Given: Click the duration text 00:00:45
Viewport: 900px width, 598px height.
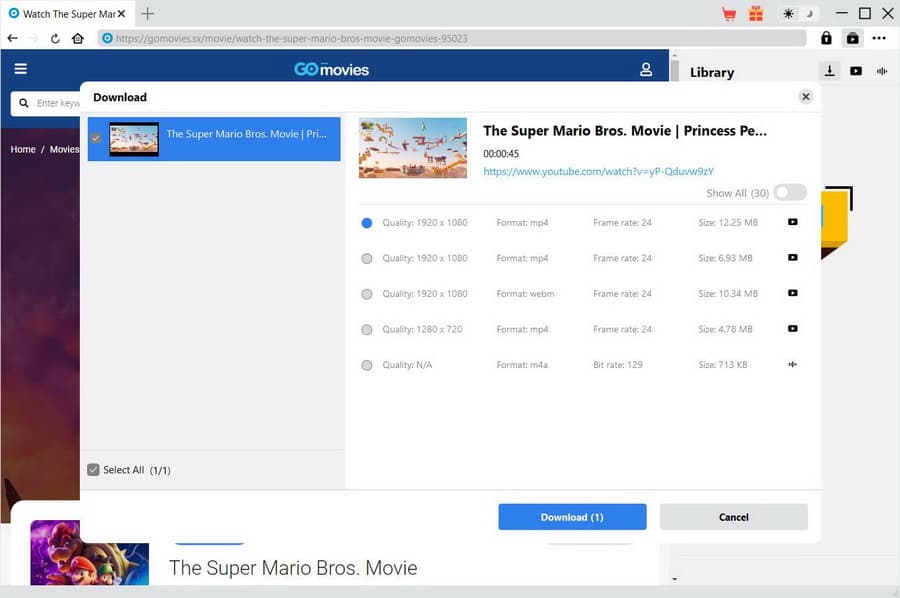Looking at the screenshot, I should [x=501, y=154].
